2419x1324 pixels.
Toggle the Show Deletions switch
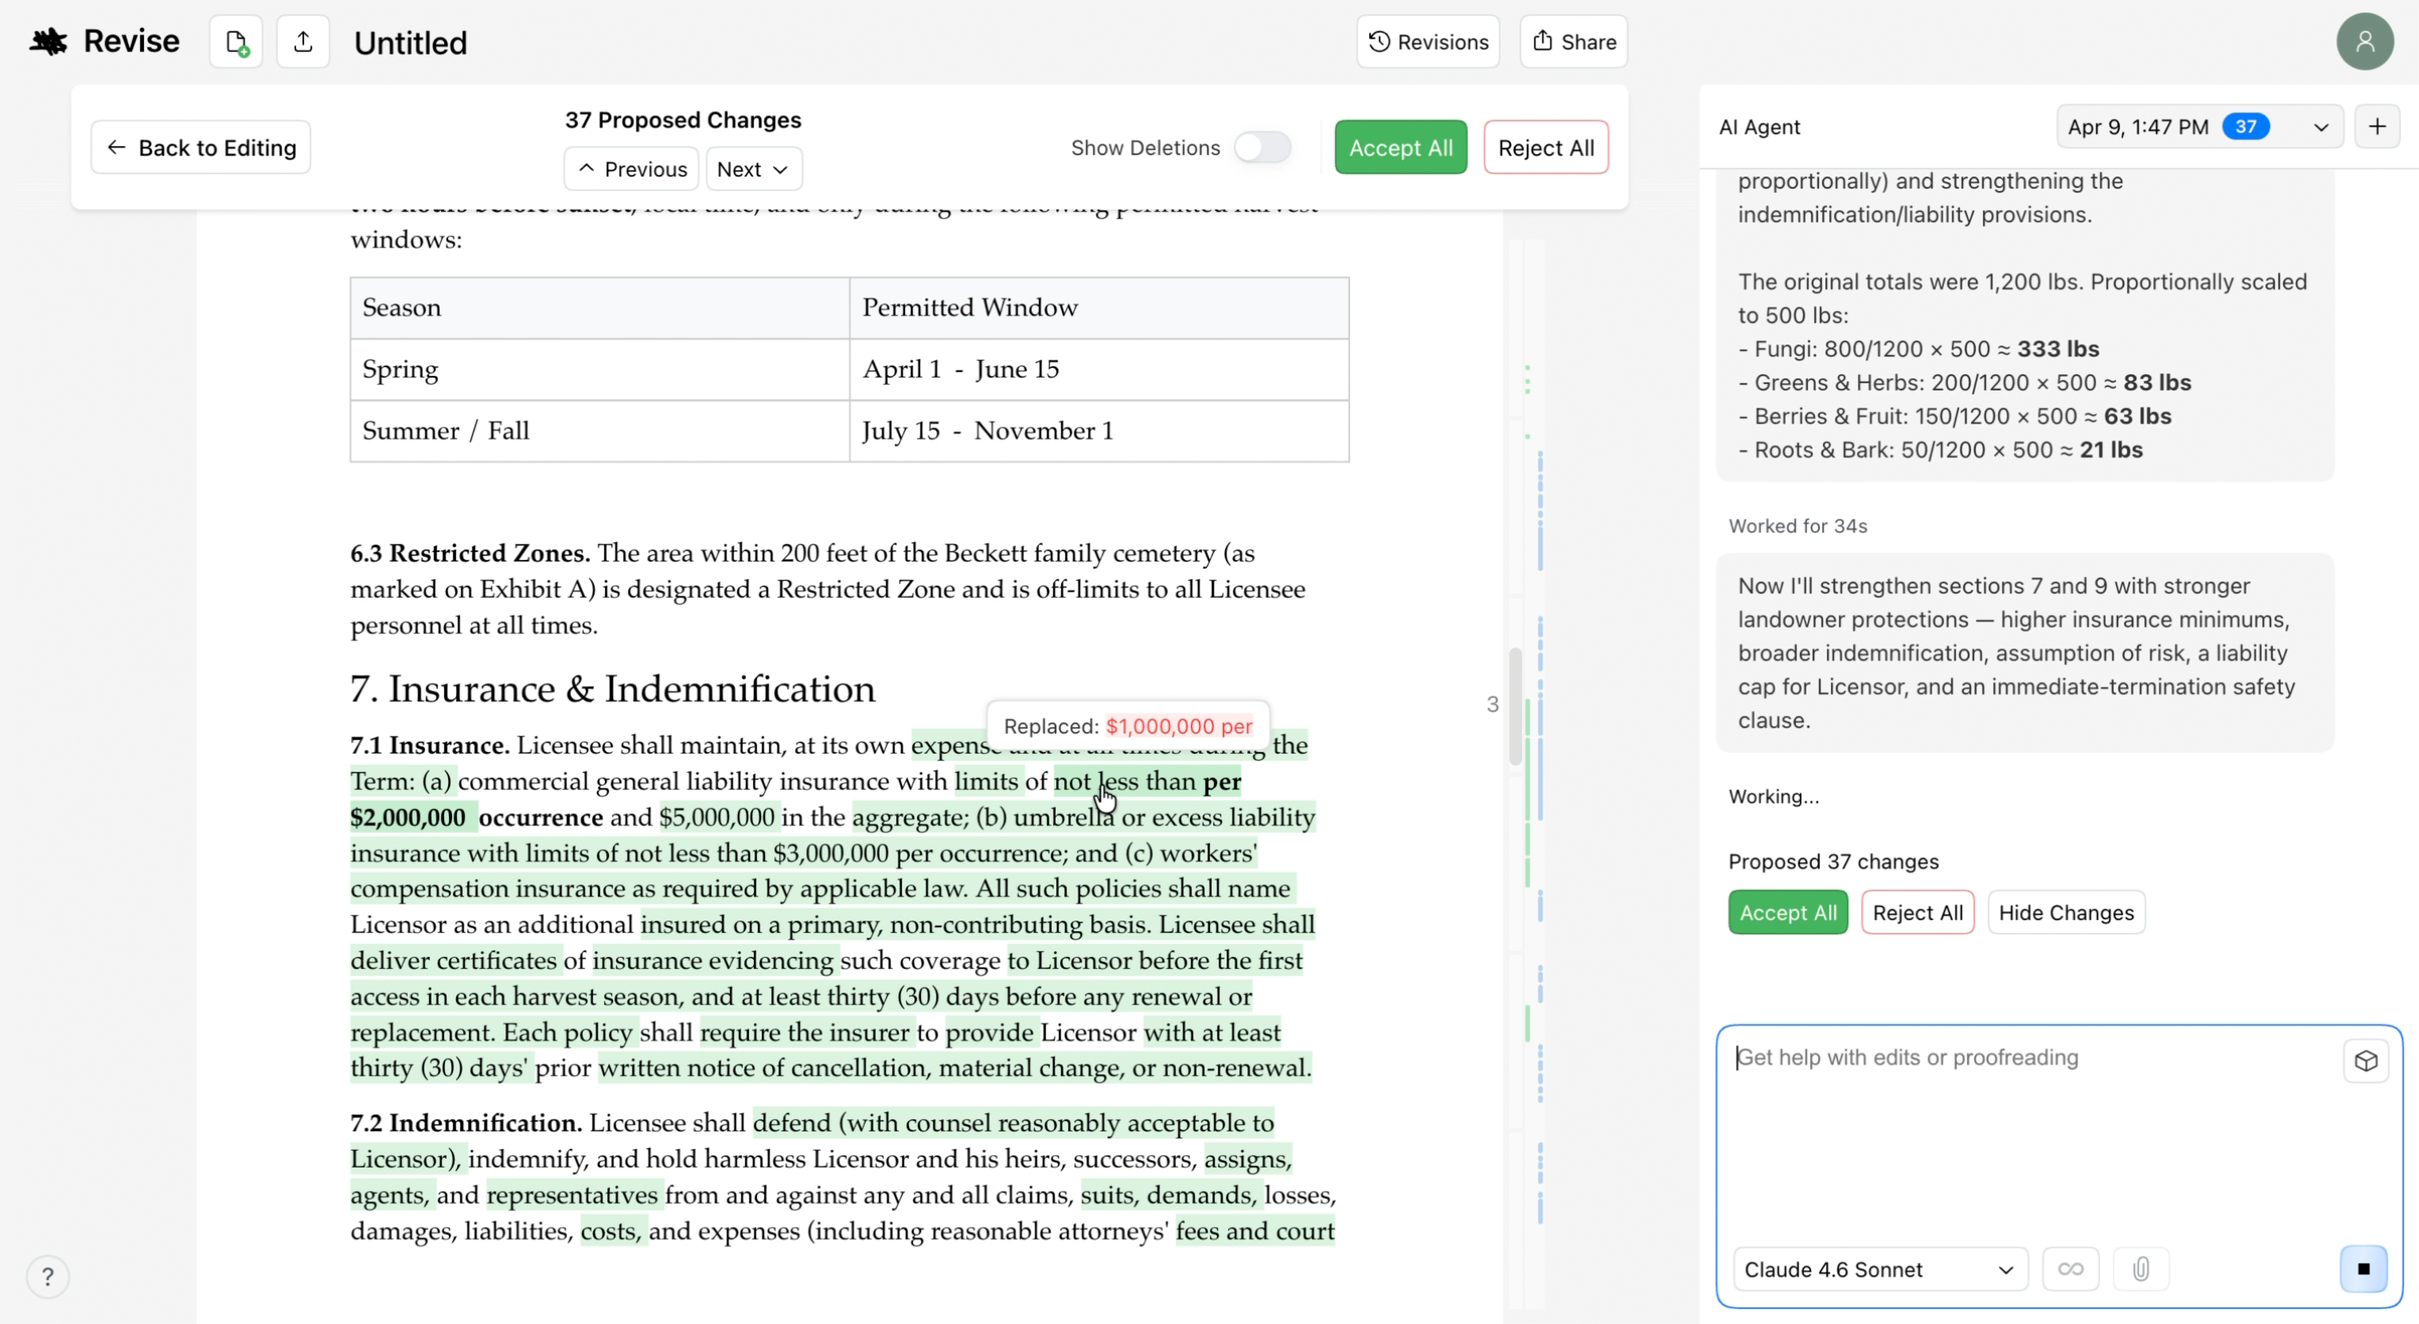(1262, 148)
